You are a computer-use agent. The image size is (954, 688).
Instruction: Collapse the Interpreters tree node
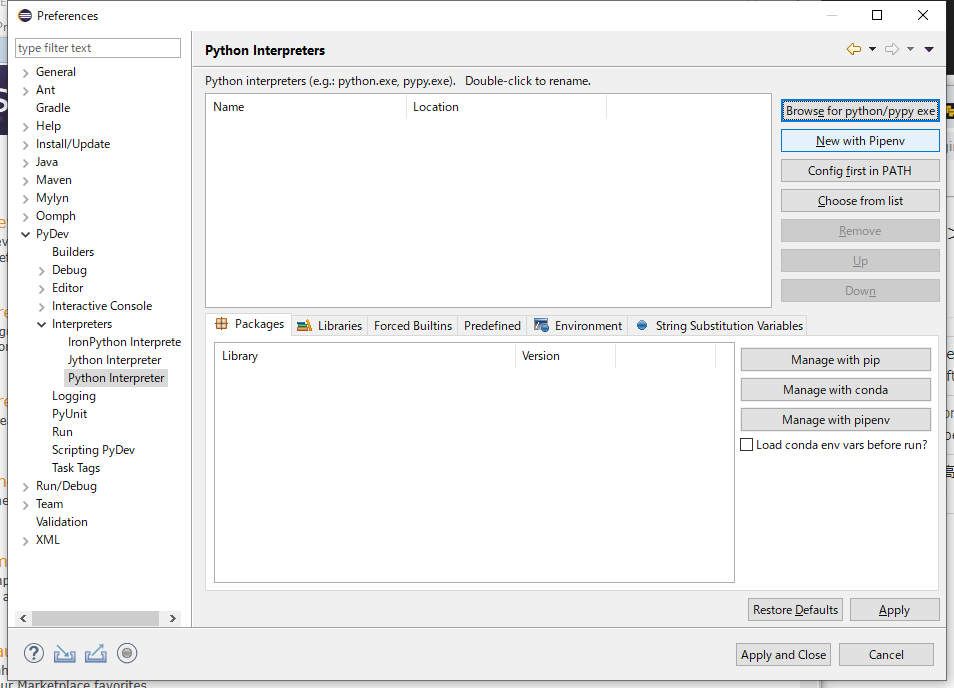(42, 324)
